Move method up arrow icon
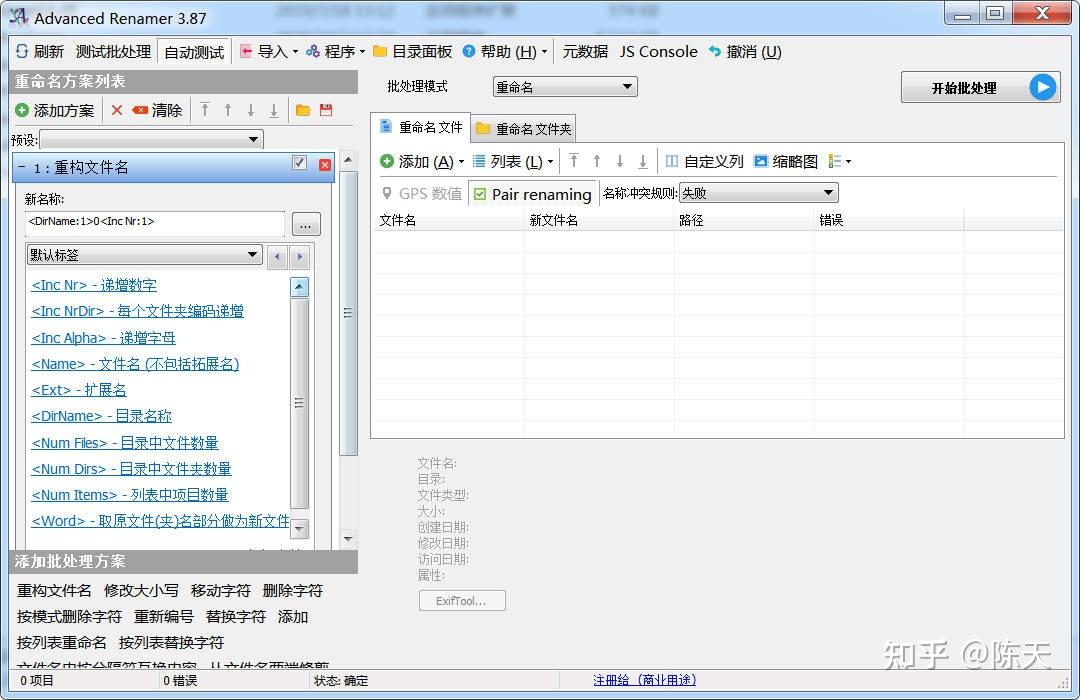Screen dimensions: 1080x700 click(x=228, y=110)
